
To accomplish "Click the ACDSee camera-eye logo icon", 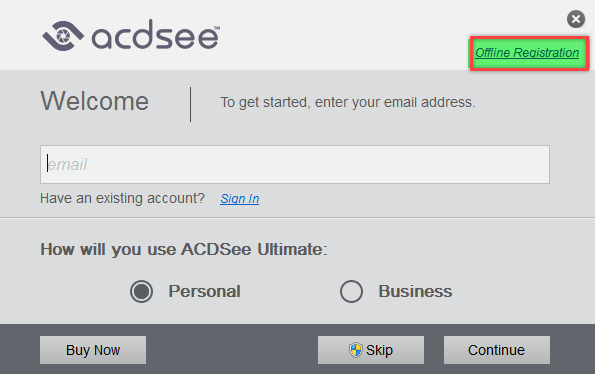I will click(63, 36).
